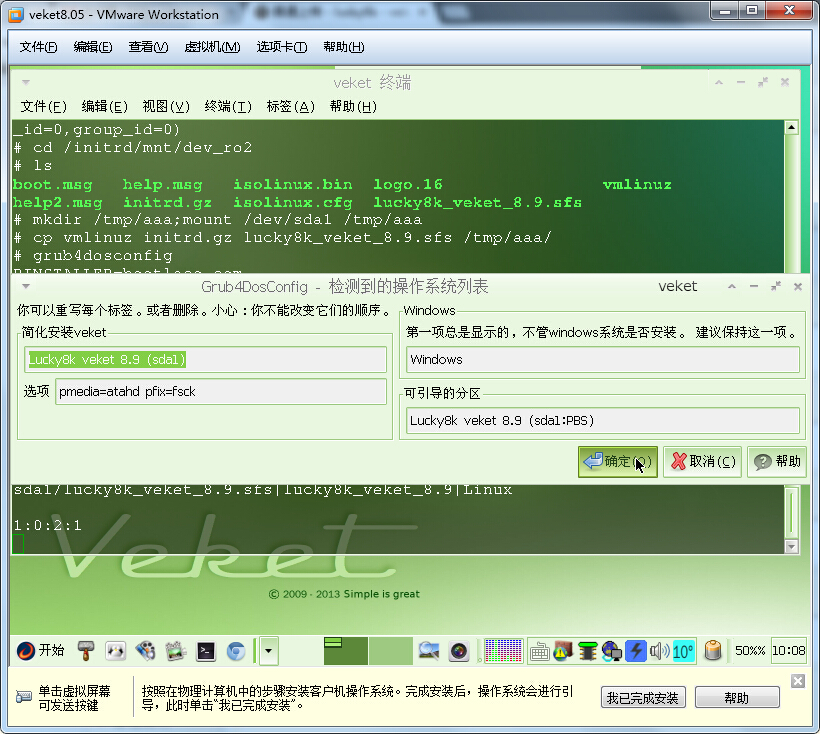Click the memory chip tray icon
This screenshot has height=734, width=820.
588,651
